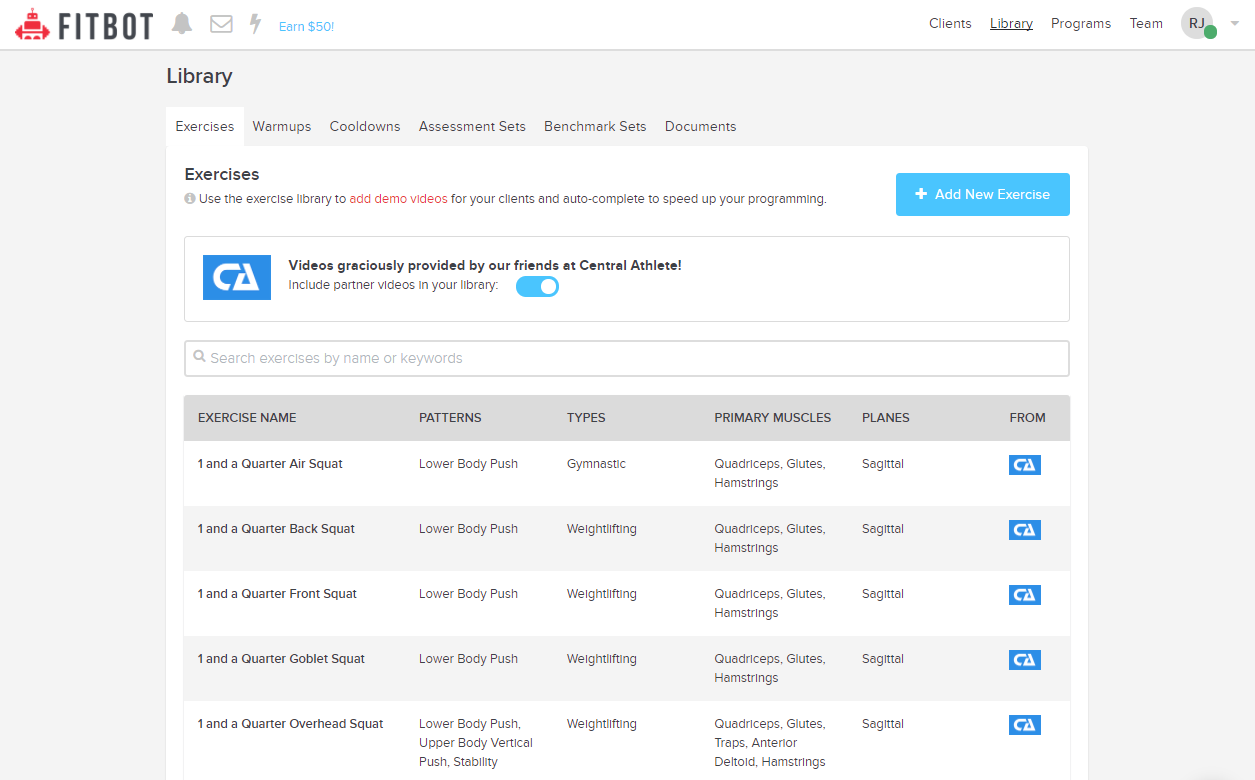Expand the account dropdown arrow
Image resolution: width=1255 pixels, height=780 pixels.
pos(1234,24)
